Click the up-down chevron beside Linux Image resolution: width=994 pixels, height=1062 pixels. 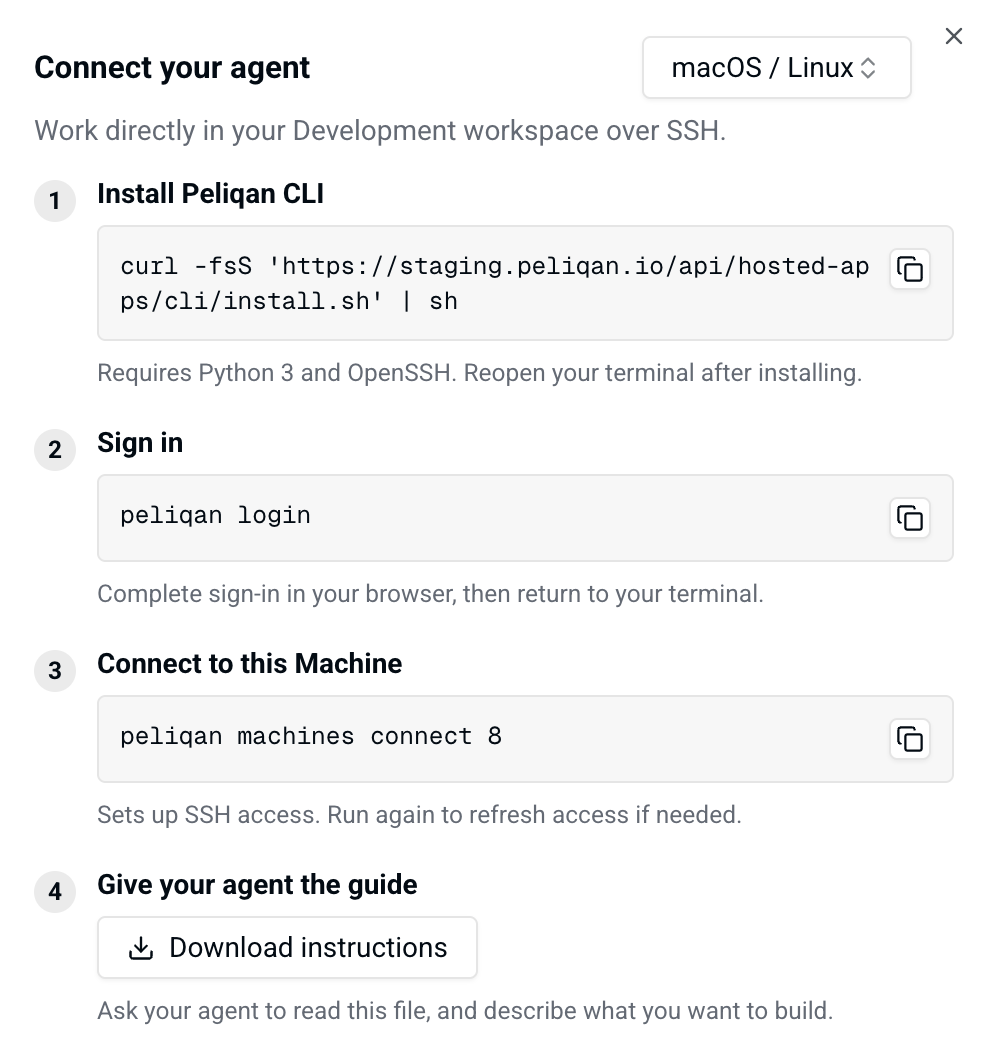click(x=868, y=68)
